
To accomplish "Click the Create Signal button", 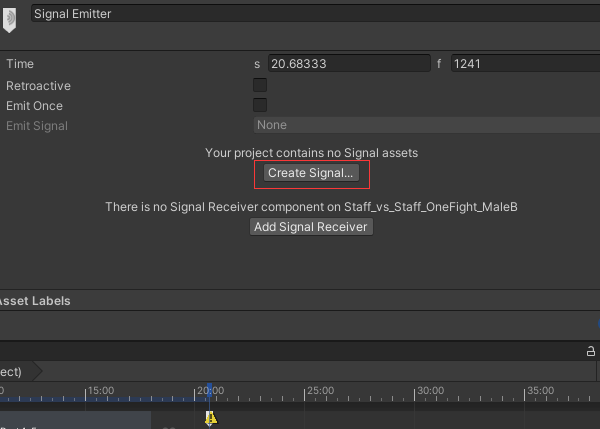I will 311,173.
